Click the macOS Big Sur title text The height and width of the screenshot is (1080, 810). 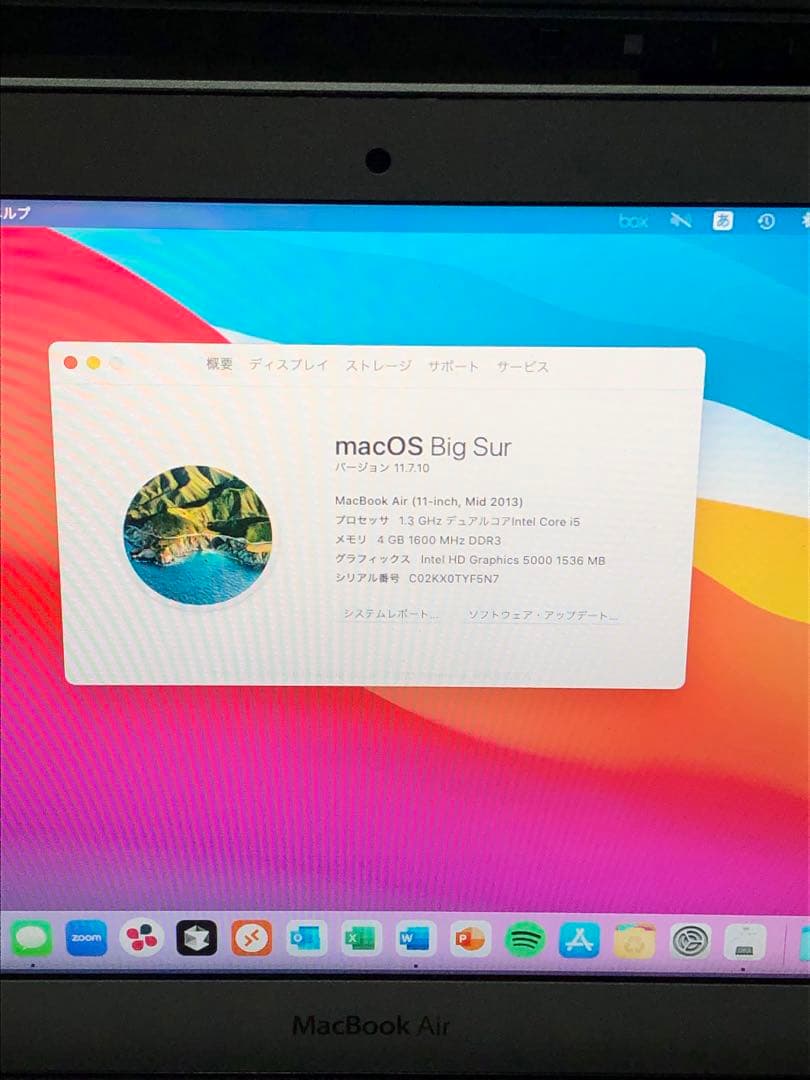tap(423, 446)
